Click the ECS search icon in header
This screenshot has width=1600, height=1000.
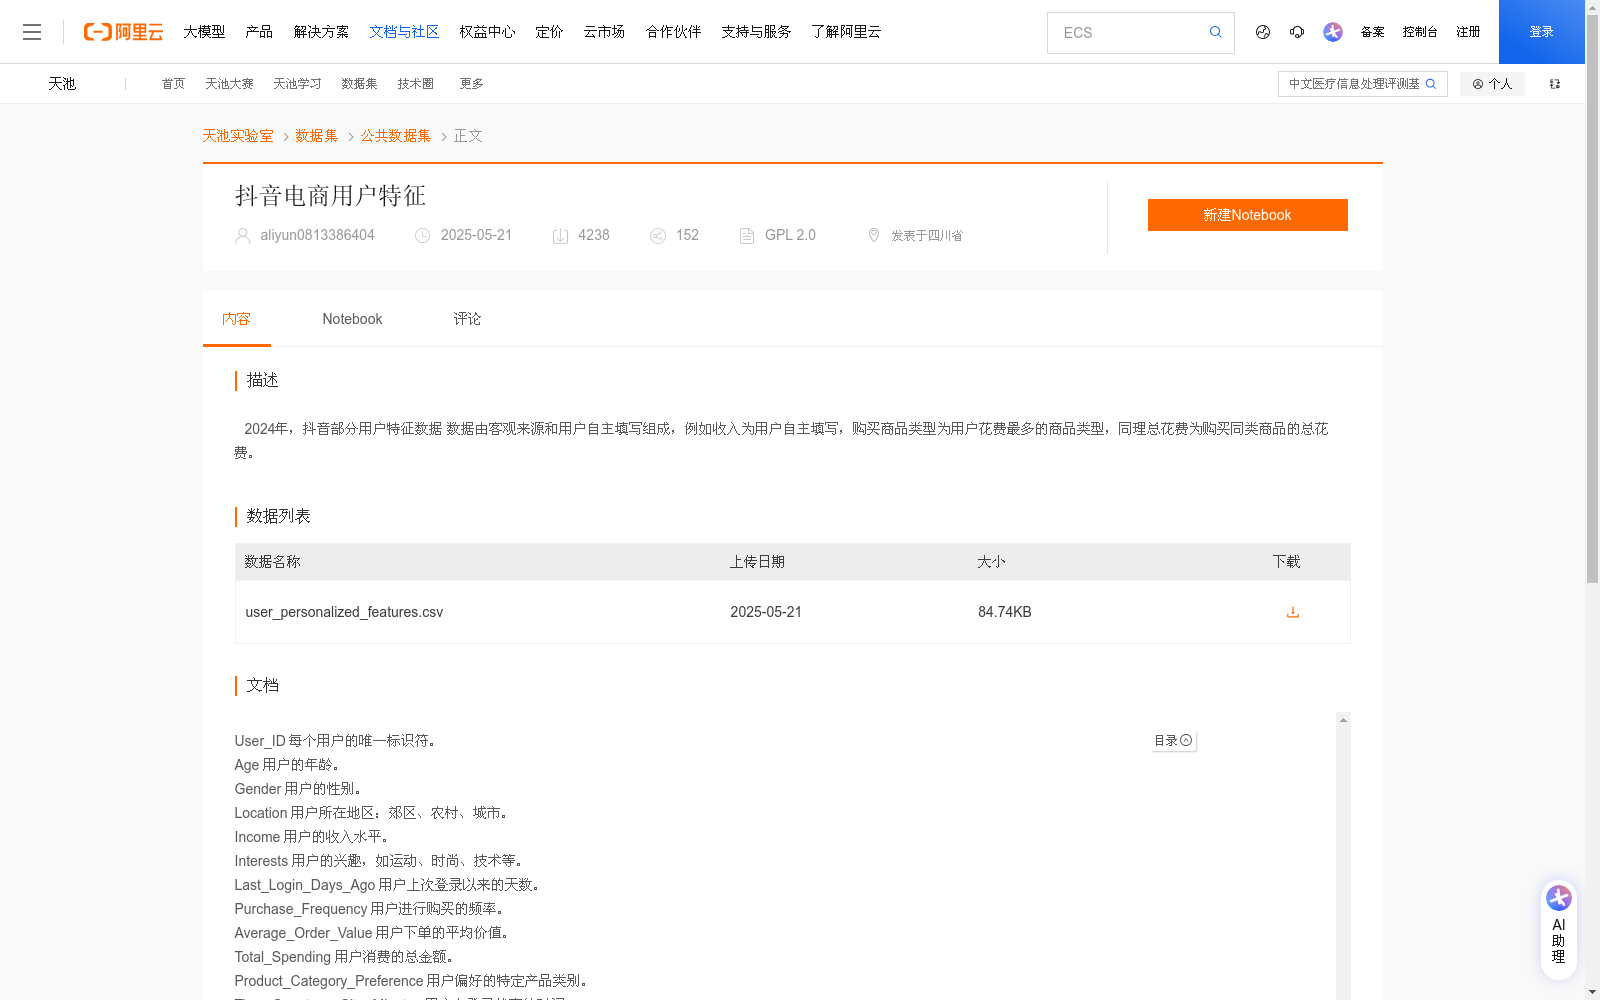coord(1215,32)
